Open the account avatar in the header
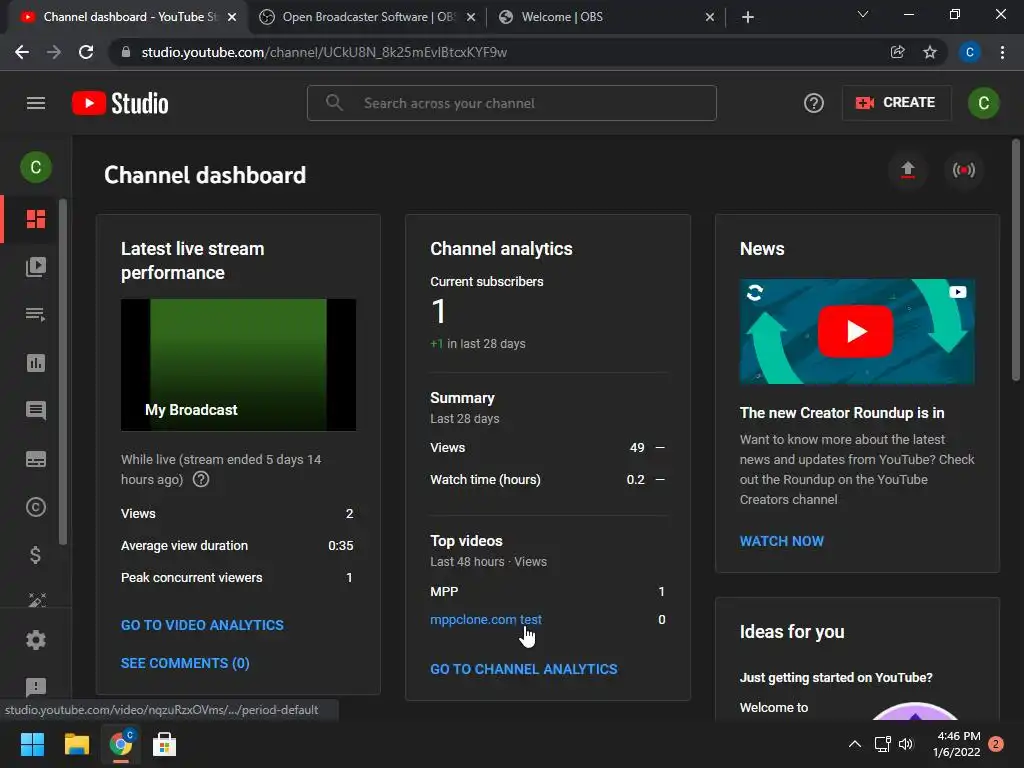The width and height of the screenshot is (1024, 768). point(984,103)
